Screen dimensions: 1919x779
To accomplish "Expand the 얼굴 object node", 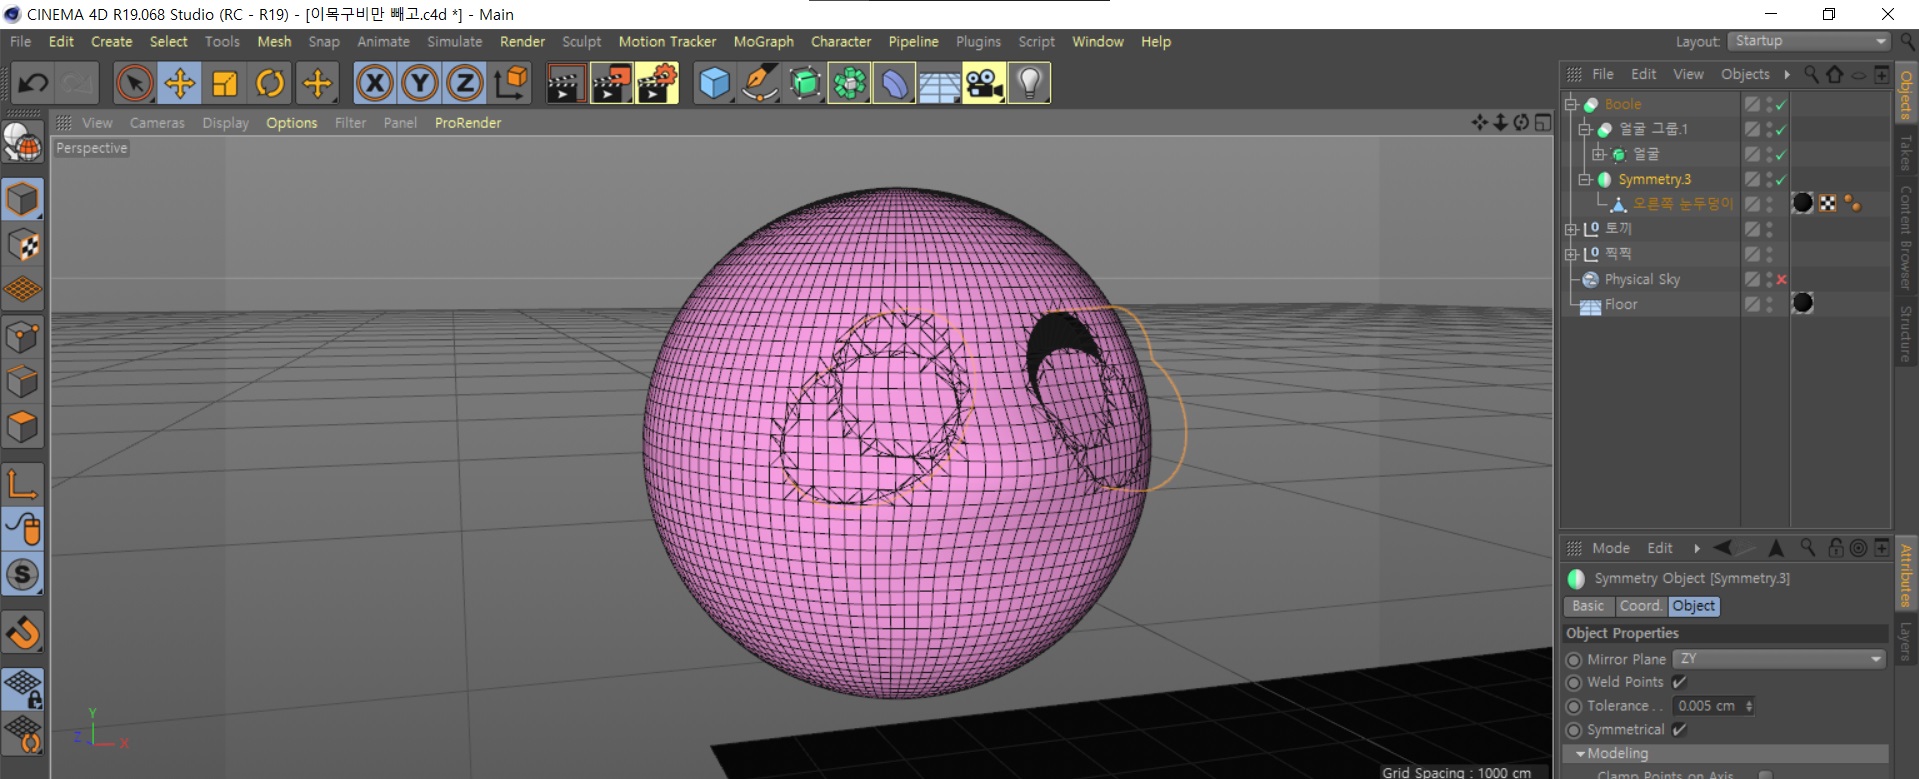I will pos(1598,154).
